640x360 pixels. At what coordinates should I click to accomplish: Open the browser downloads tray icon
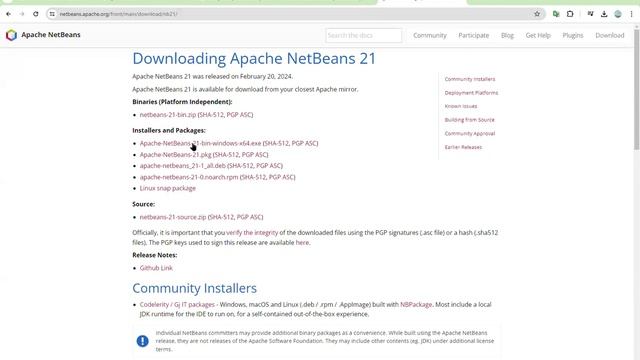(x=604, y=14)
